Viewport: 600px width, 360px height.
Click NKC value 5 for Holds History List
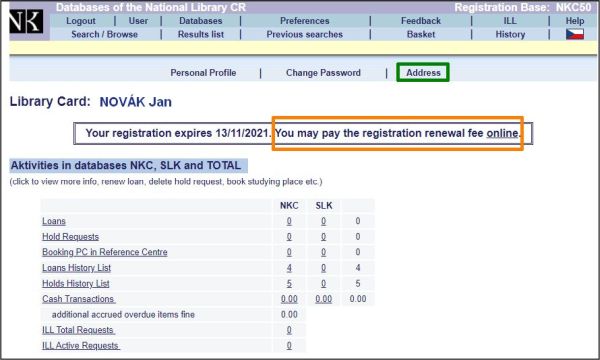(289, 283)
